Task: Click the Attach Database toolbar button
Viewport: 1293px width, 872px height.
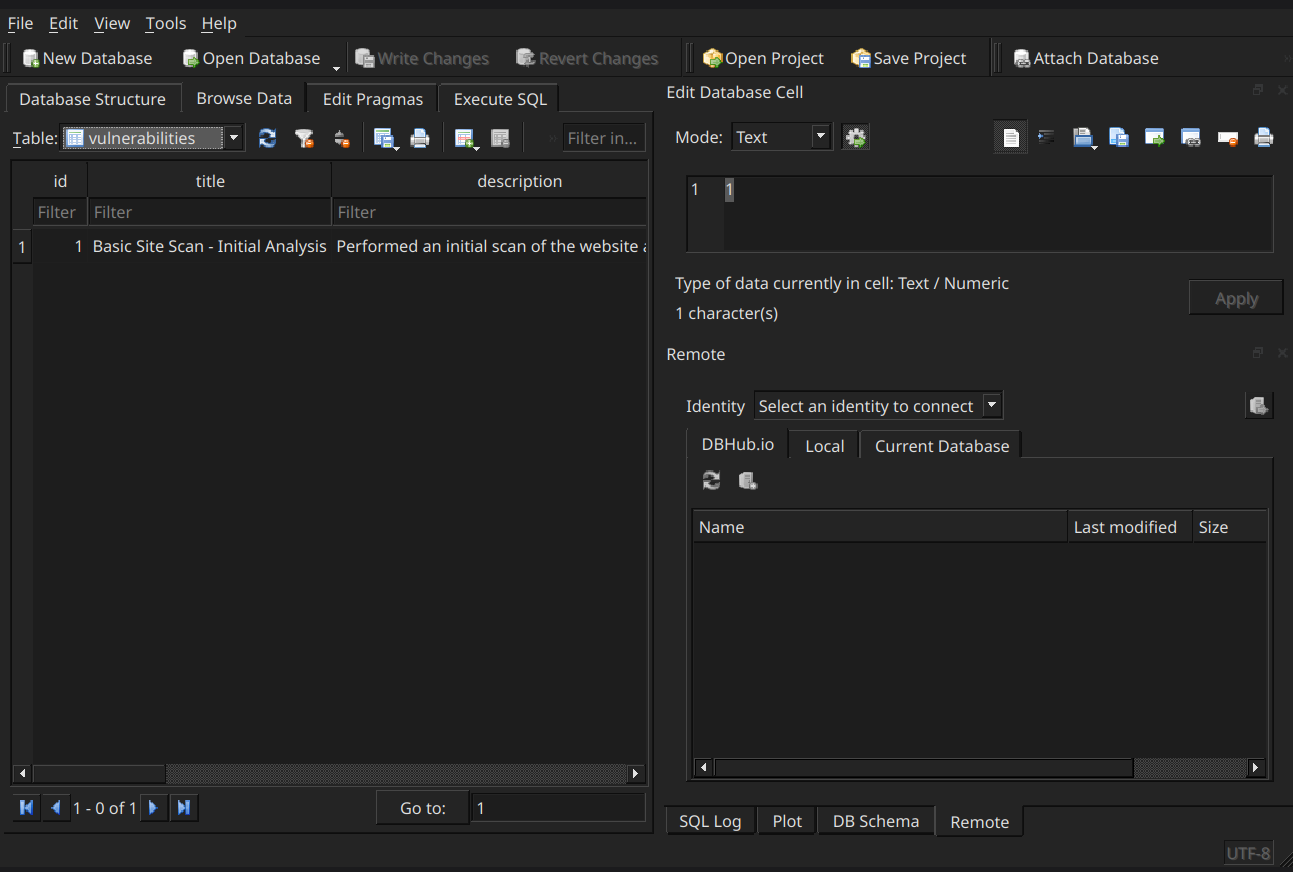Action: point(1085,58)
